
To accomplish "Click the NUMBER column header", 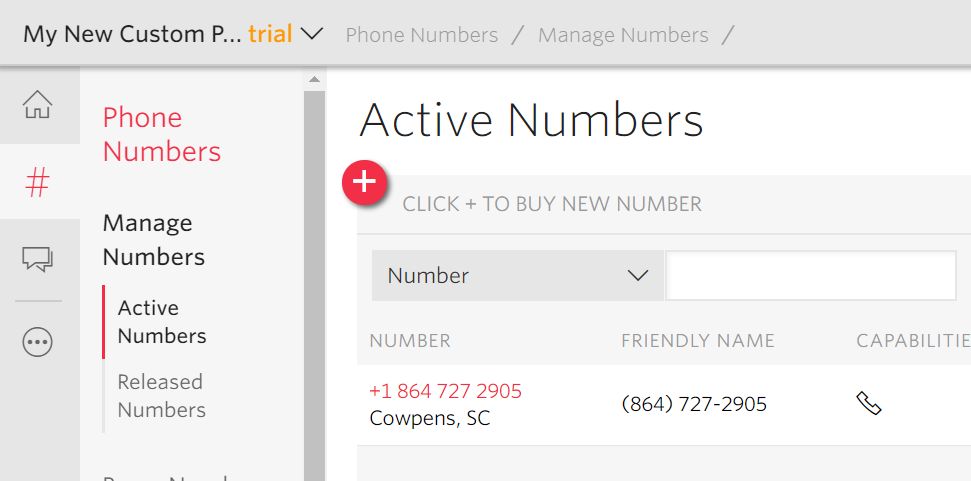I will point(410,340).
